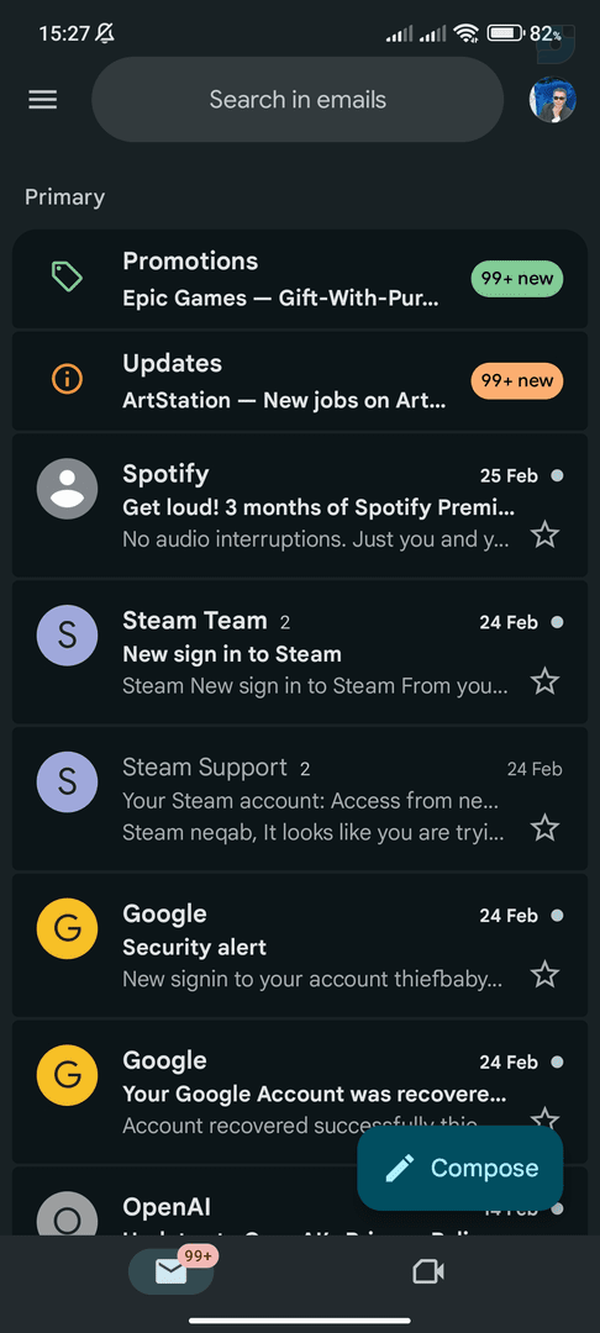Open the New sign in to Steam email

tap(300, 652)
